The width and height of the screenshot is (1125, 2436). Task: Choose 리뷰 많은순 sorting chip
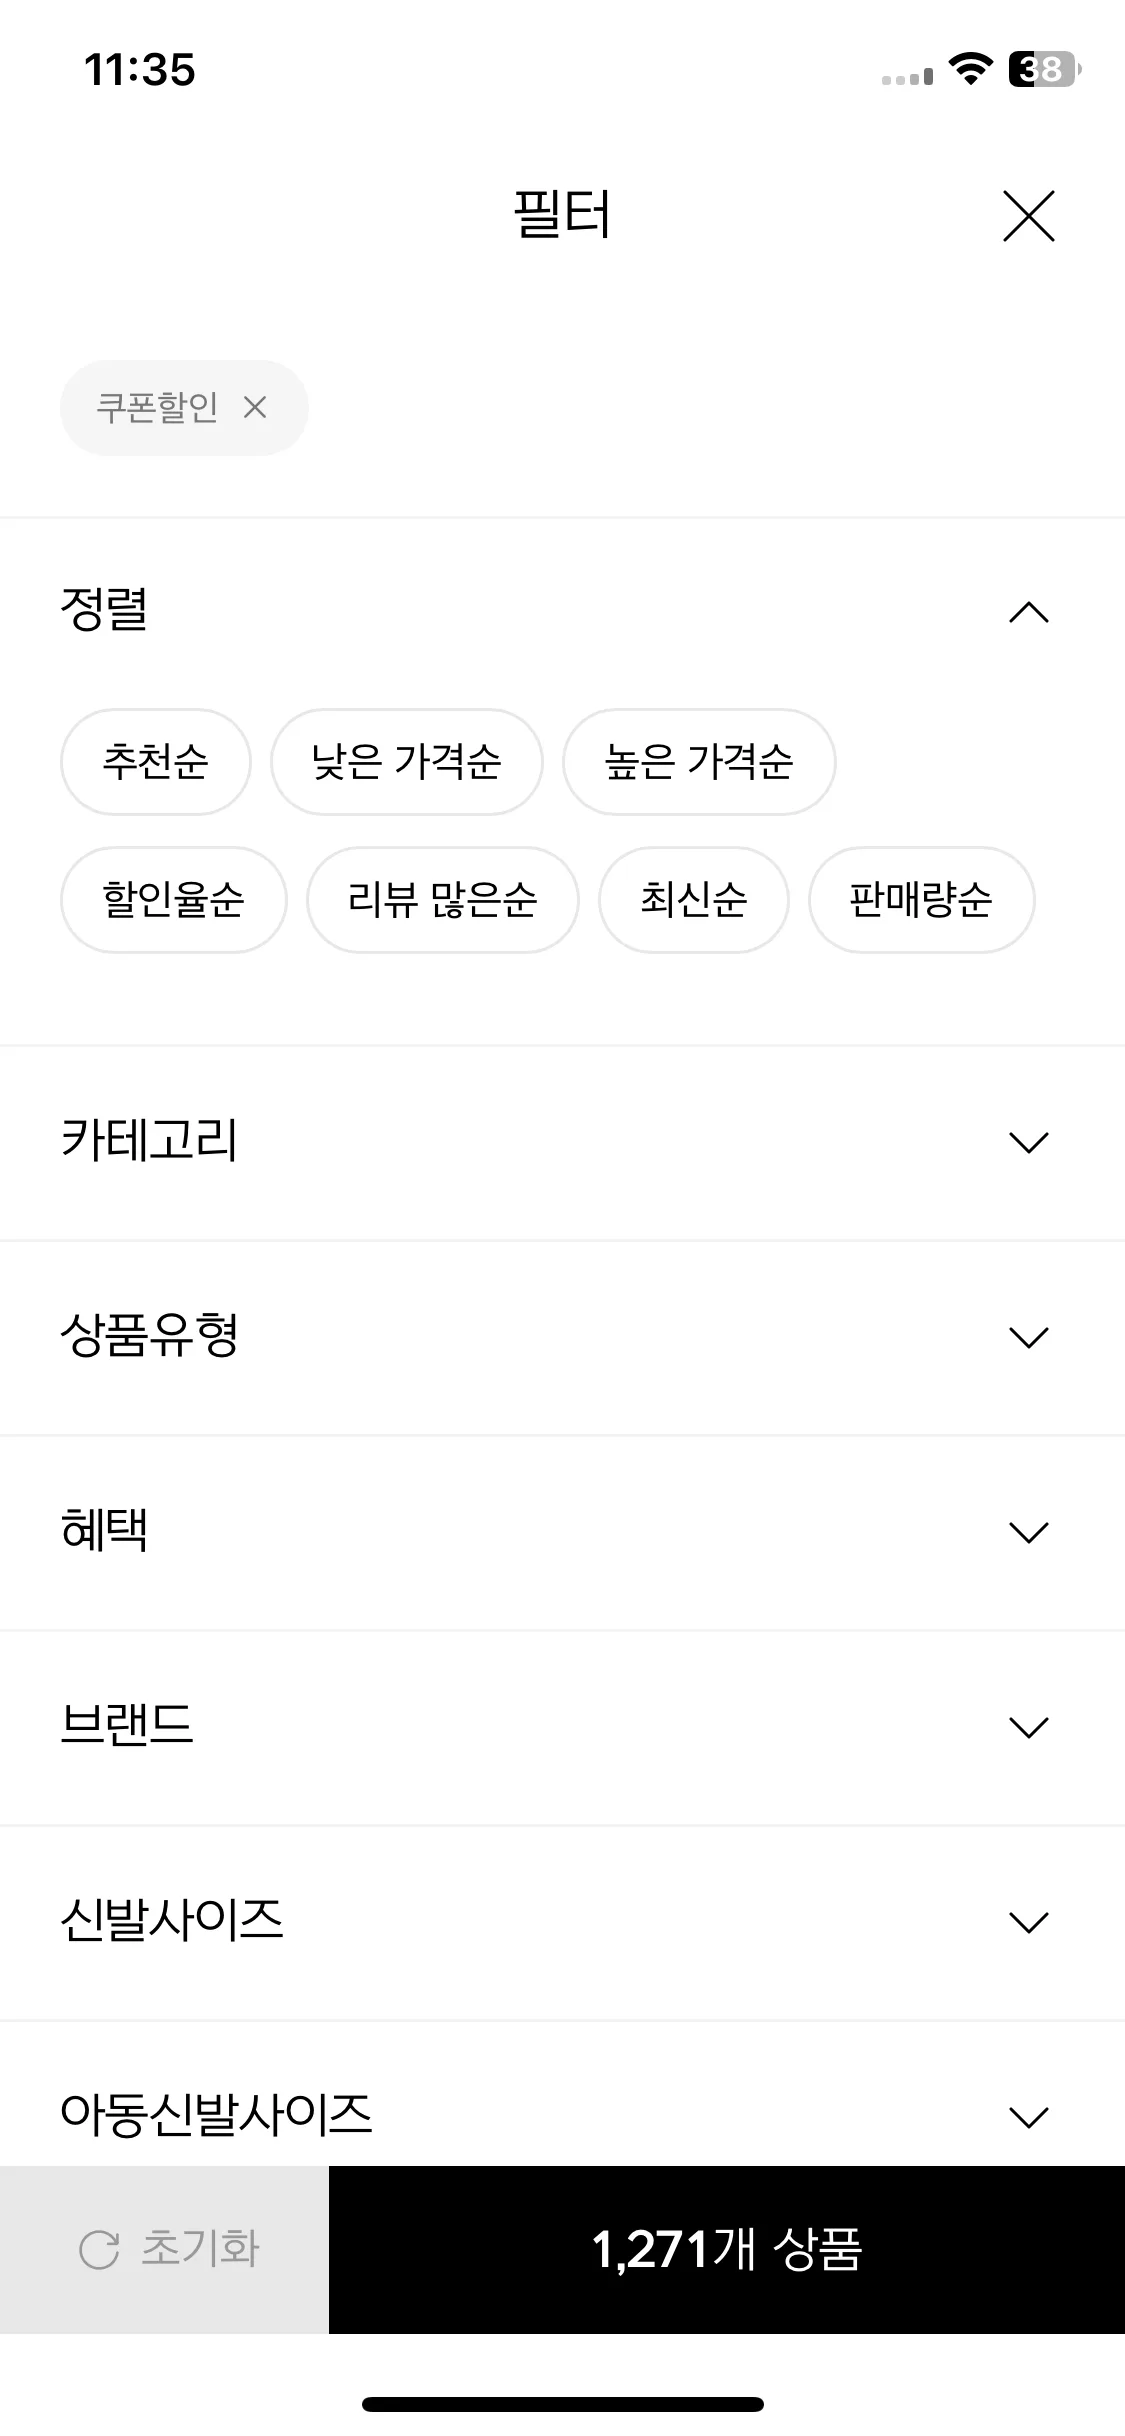(442, 900)
